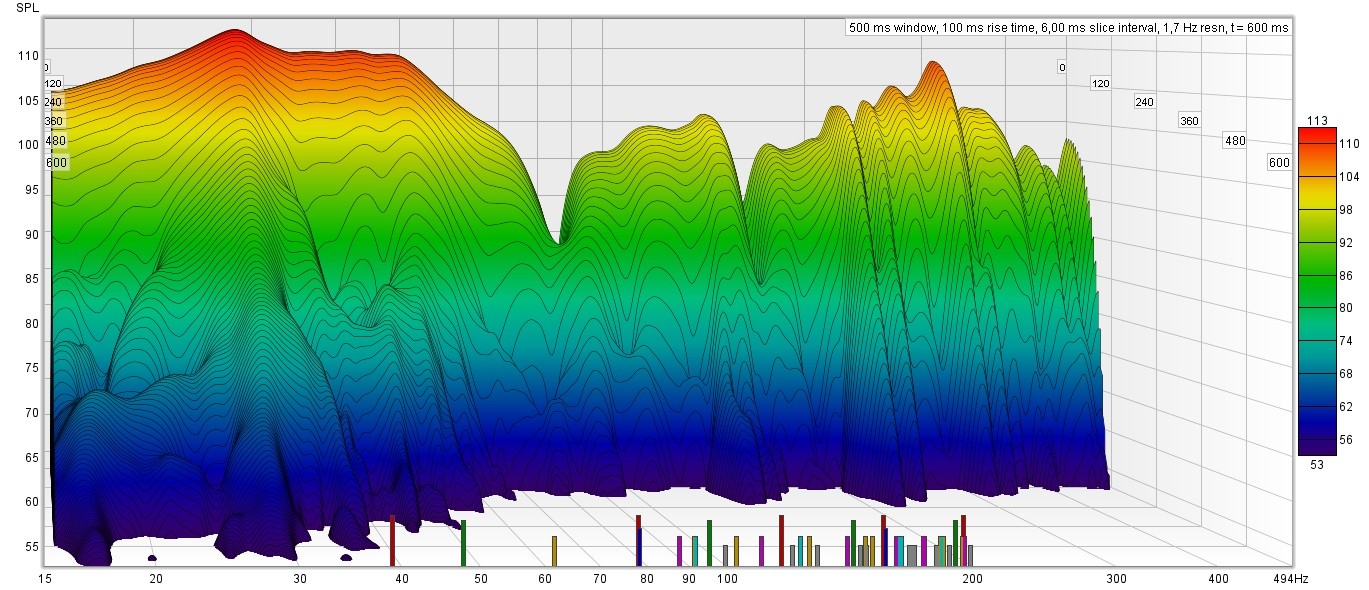The image size is (1369, 590).
Task: Click the 494Hz label at the frequency axis end
Action: tap(1288, 579)
